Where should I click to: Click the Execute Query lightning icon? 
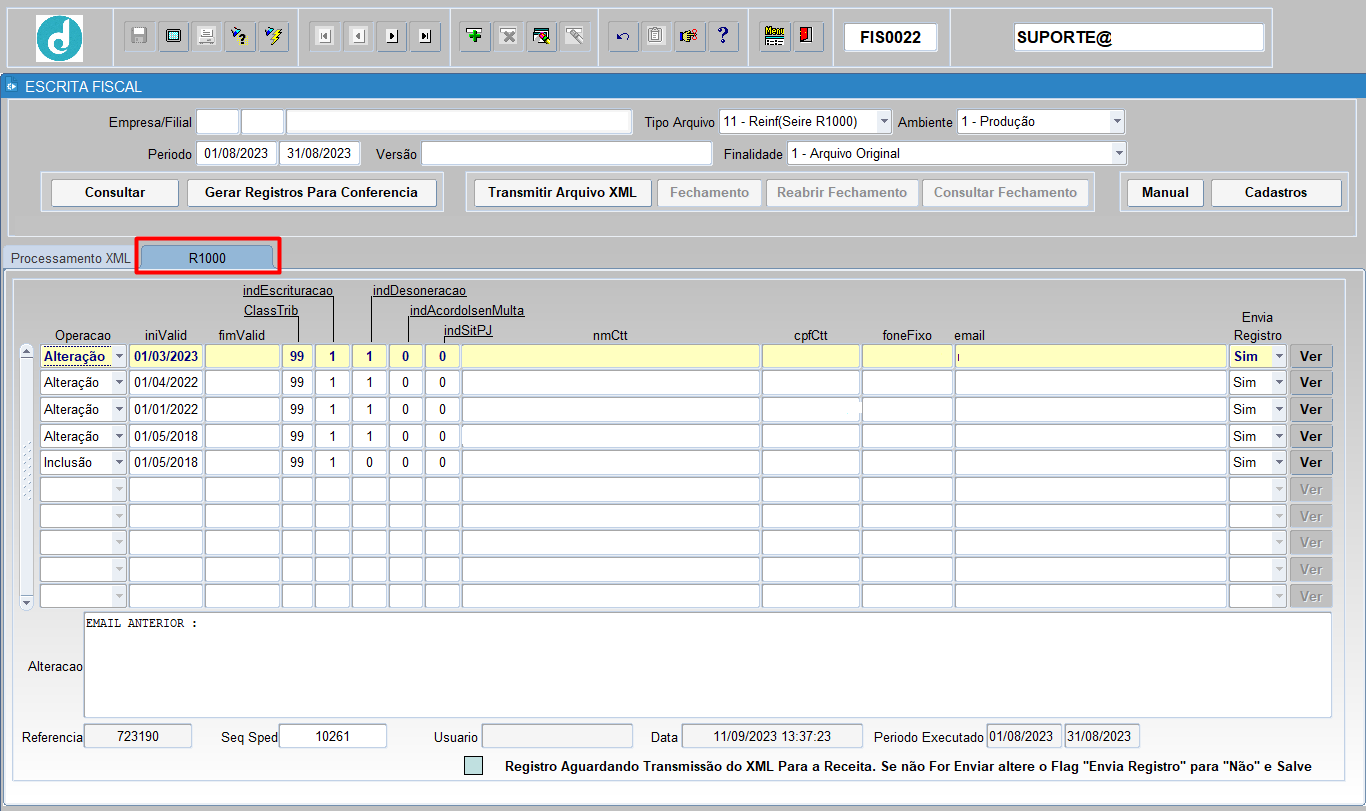click(272, 37)
